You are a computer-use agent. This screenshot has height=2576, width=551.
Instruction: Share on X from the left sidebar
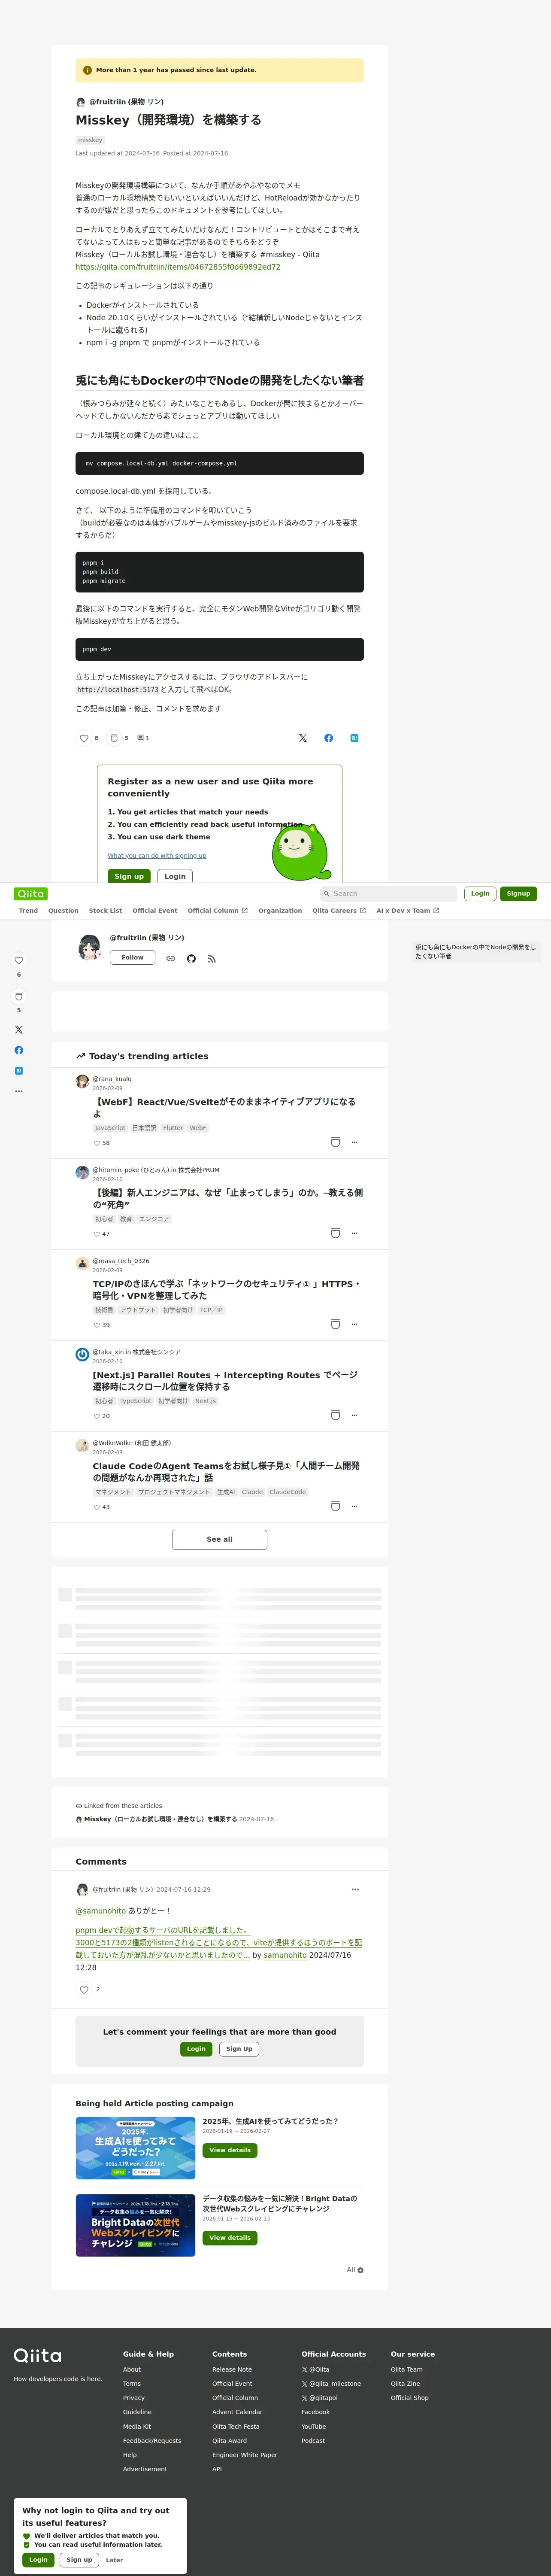pos(18,1029)
